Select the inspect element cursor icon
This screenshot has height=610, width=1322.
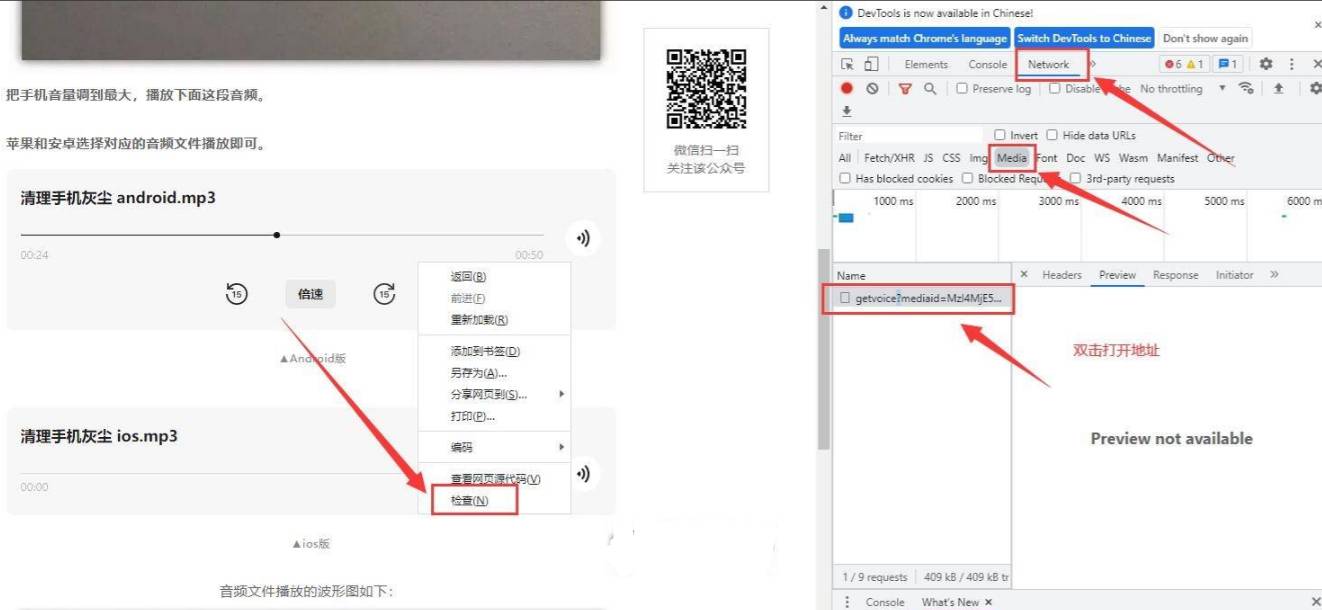coord(848,64)
